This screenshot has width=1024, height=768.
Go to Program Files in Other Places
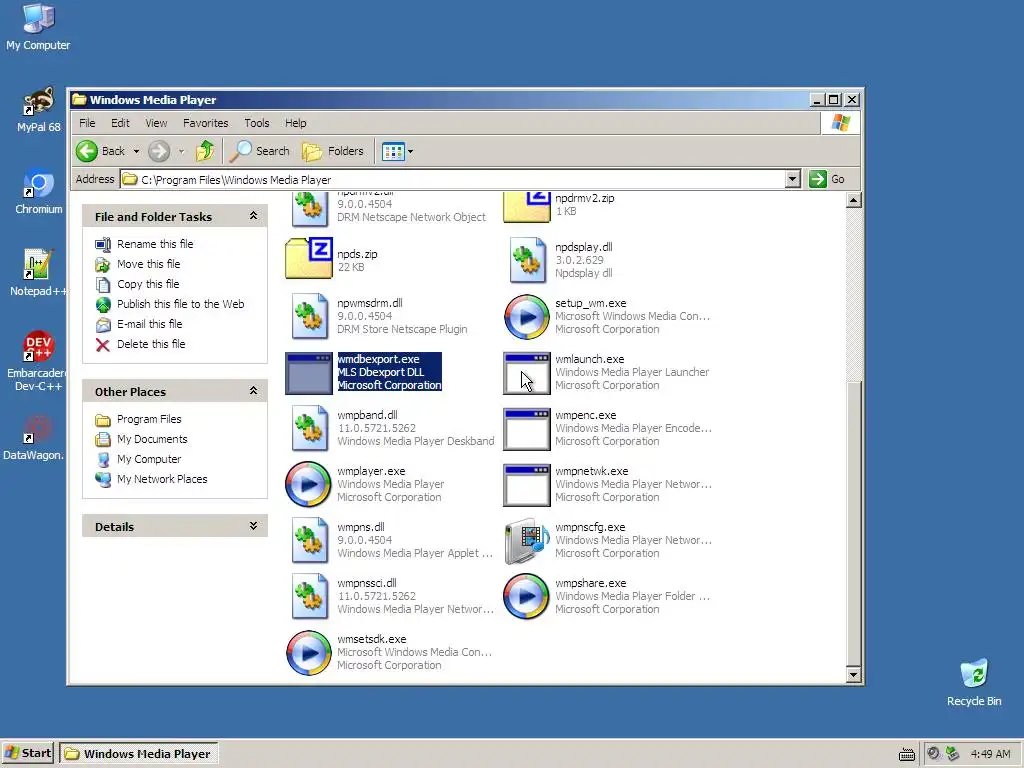tap(149, 419)
